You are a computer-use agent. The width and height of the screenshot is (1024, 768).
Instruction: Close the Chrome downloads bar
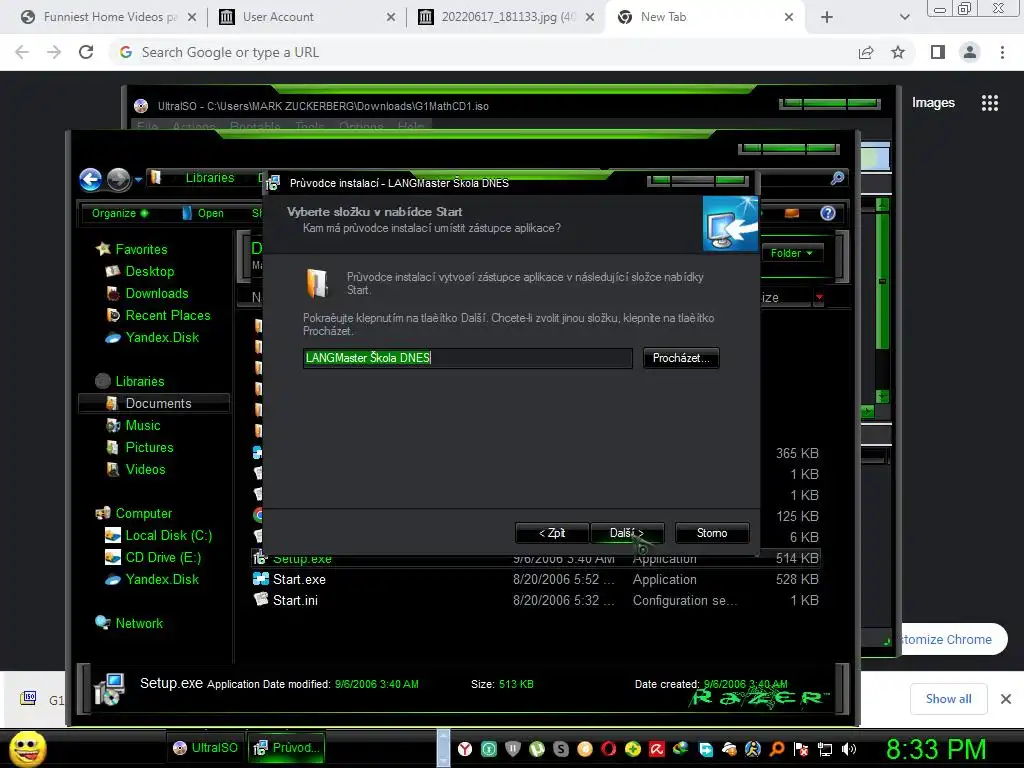tap(1006, 699)
